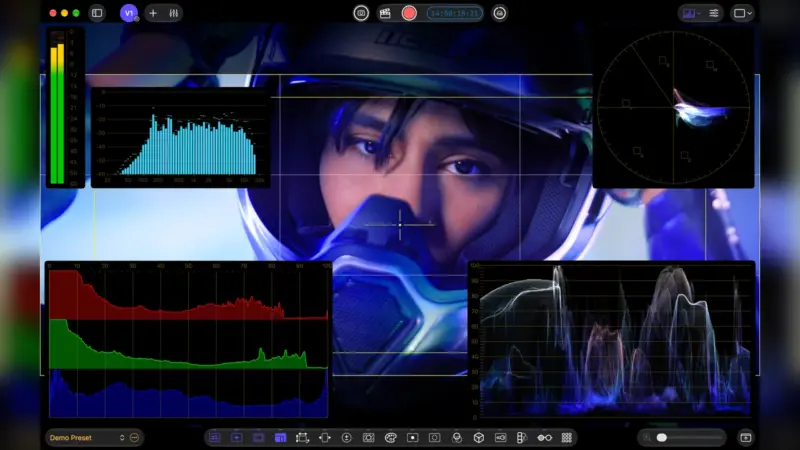Click the luma waveform scope panel
The height and width of the screenshot is (450, 800).
pos(611,340)
